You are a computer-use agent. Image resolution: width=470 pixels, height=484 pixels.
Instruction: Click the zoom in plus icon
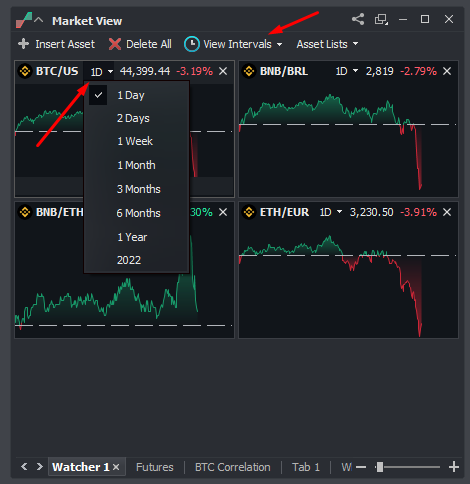(x=454, y=467)
